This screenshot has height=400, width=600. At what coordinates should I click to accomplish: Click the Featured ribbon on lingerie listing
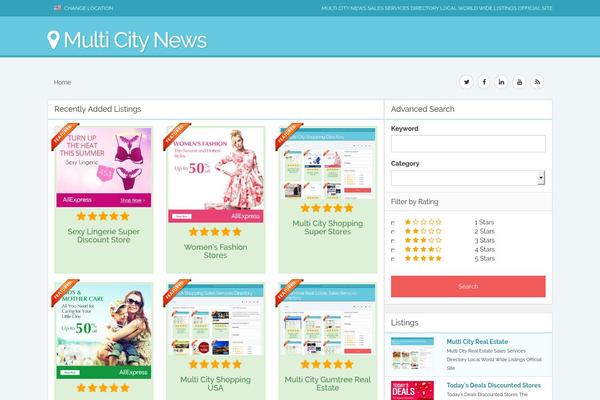coord(64,136)
